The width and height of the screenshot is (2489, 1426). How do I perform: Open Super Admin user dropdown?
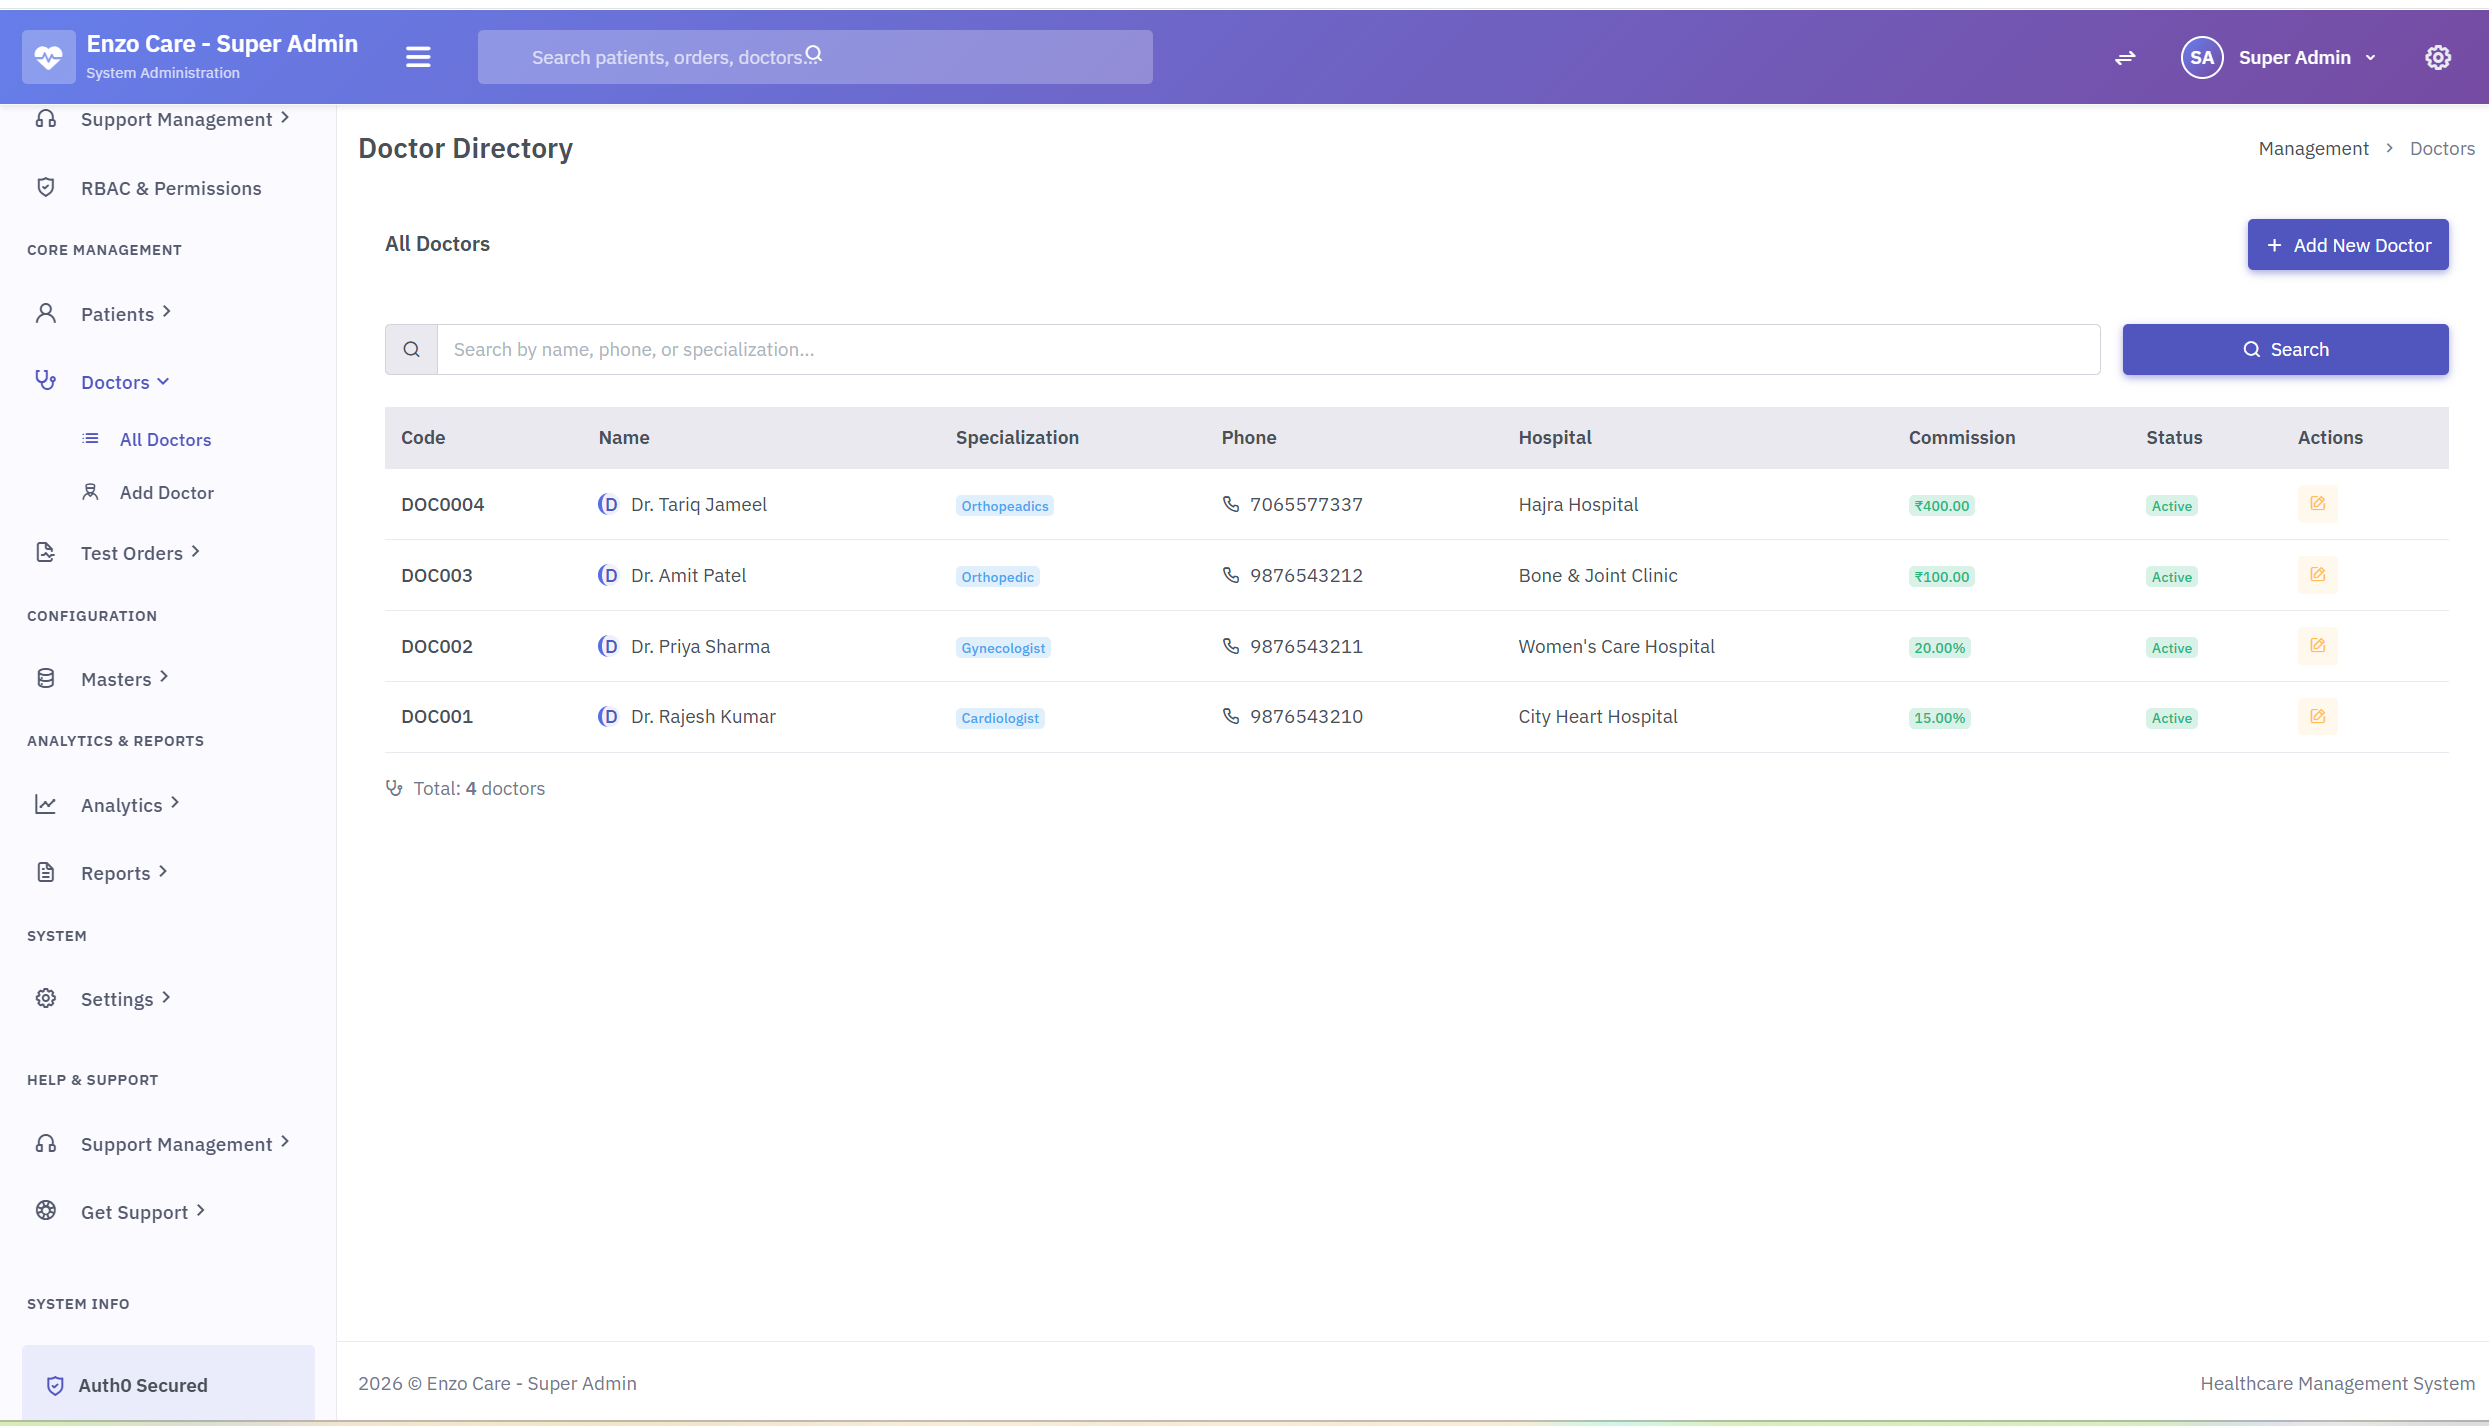pos(2306,58)
